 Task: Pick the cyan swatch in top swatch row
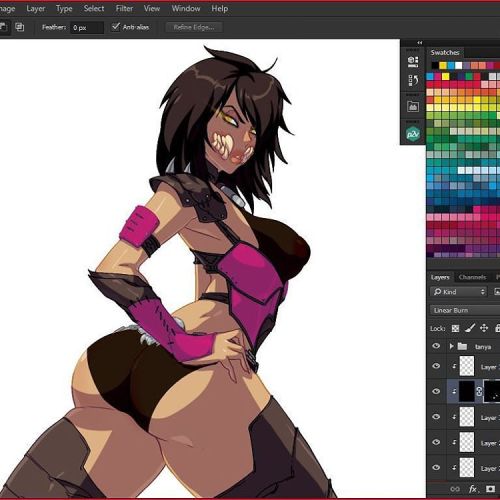pos(451,65)
